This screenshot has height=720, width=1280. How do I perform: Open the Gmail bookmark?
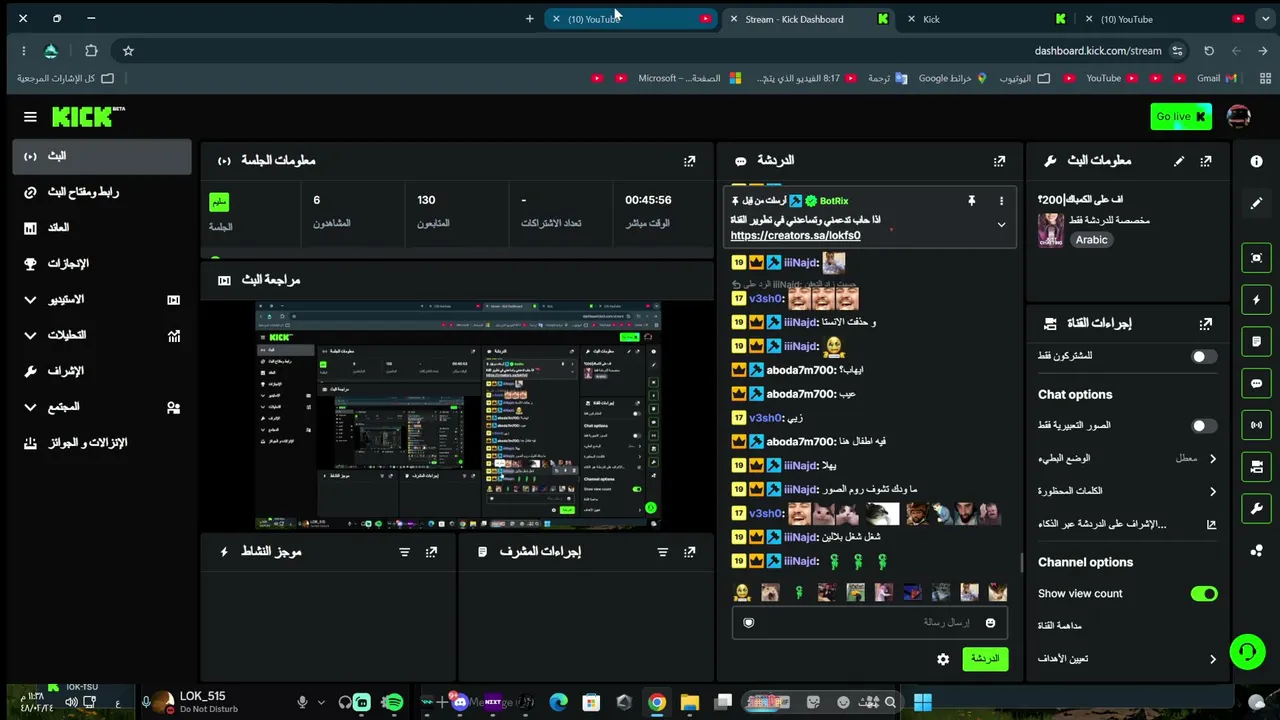[x=1216, y=78]
